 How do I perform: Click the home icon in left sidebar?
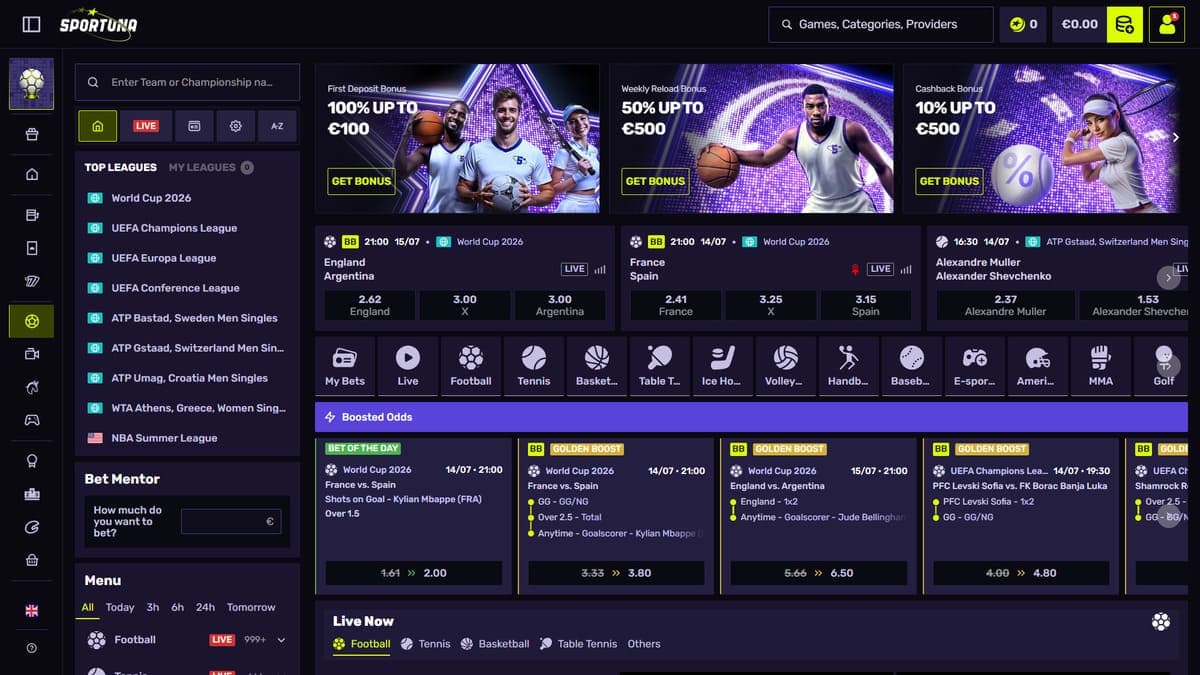click(32, 175)
